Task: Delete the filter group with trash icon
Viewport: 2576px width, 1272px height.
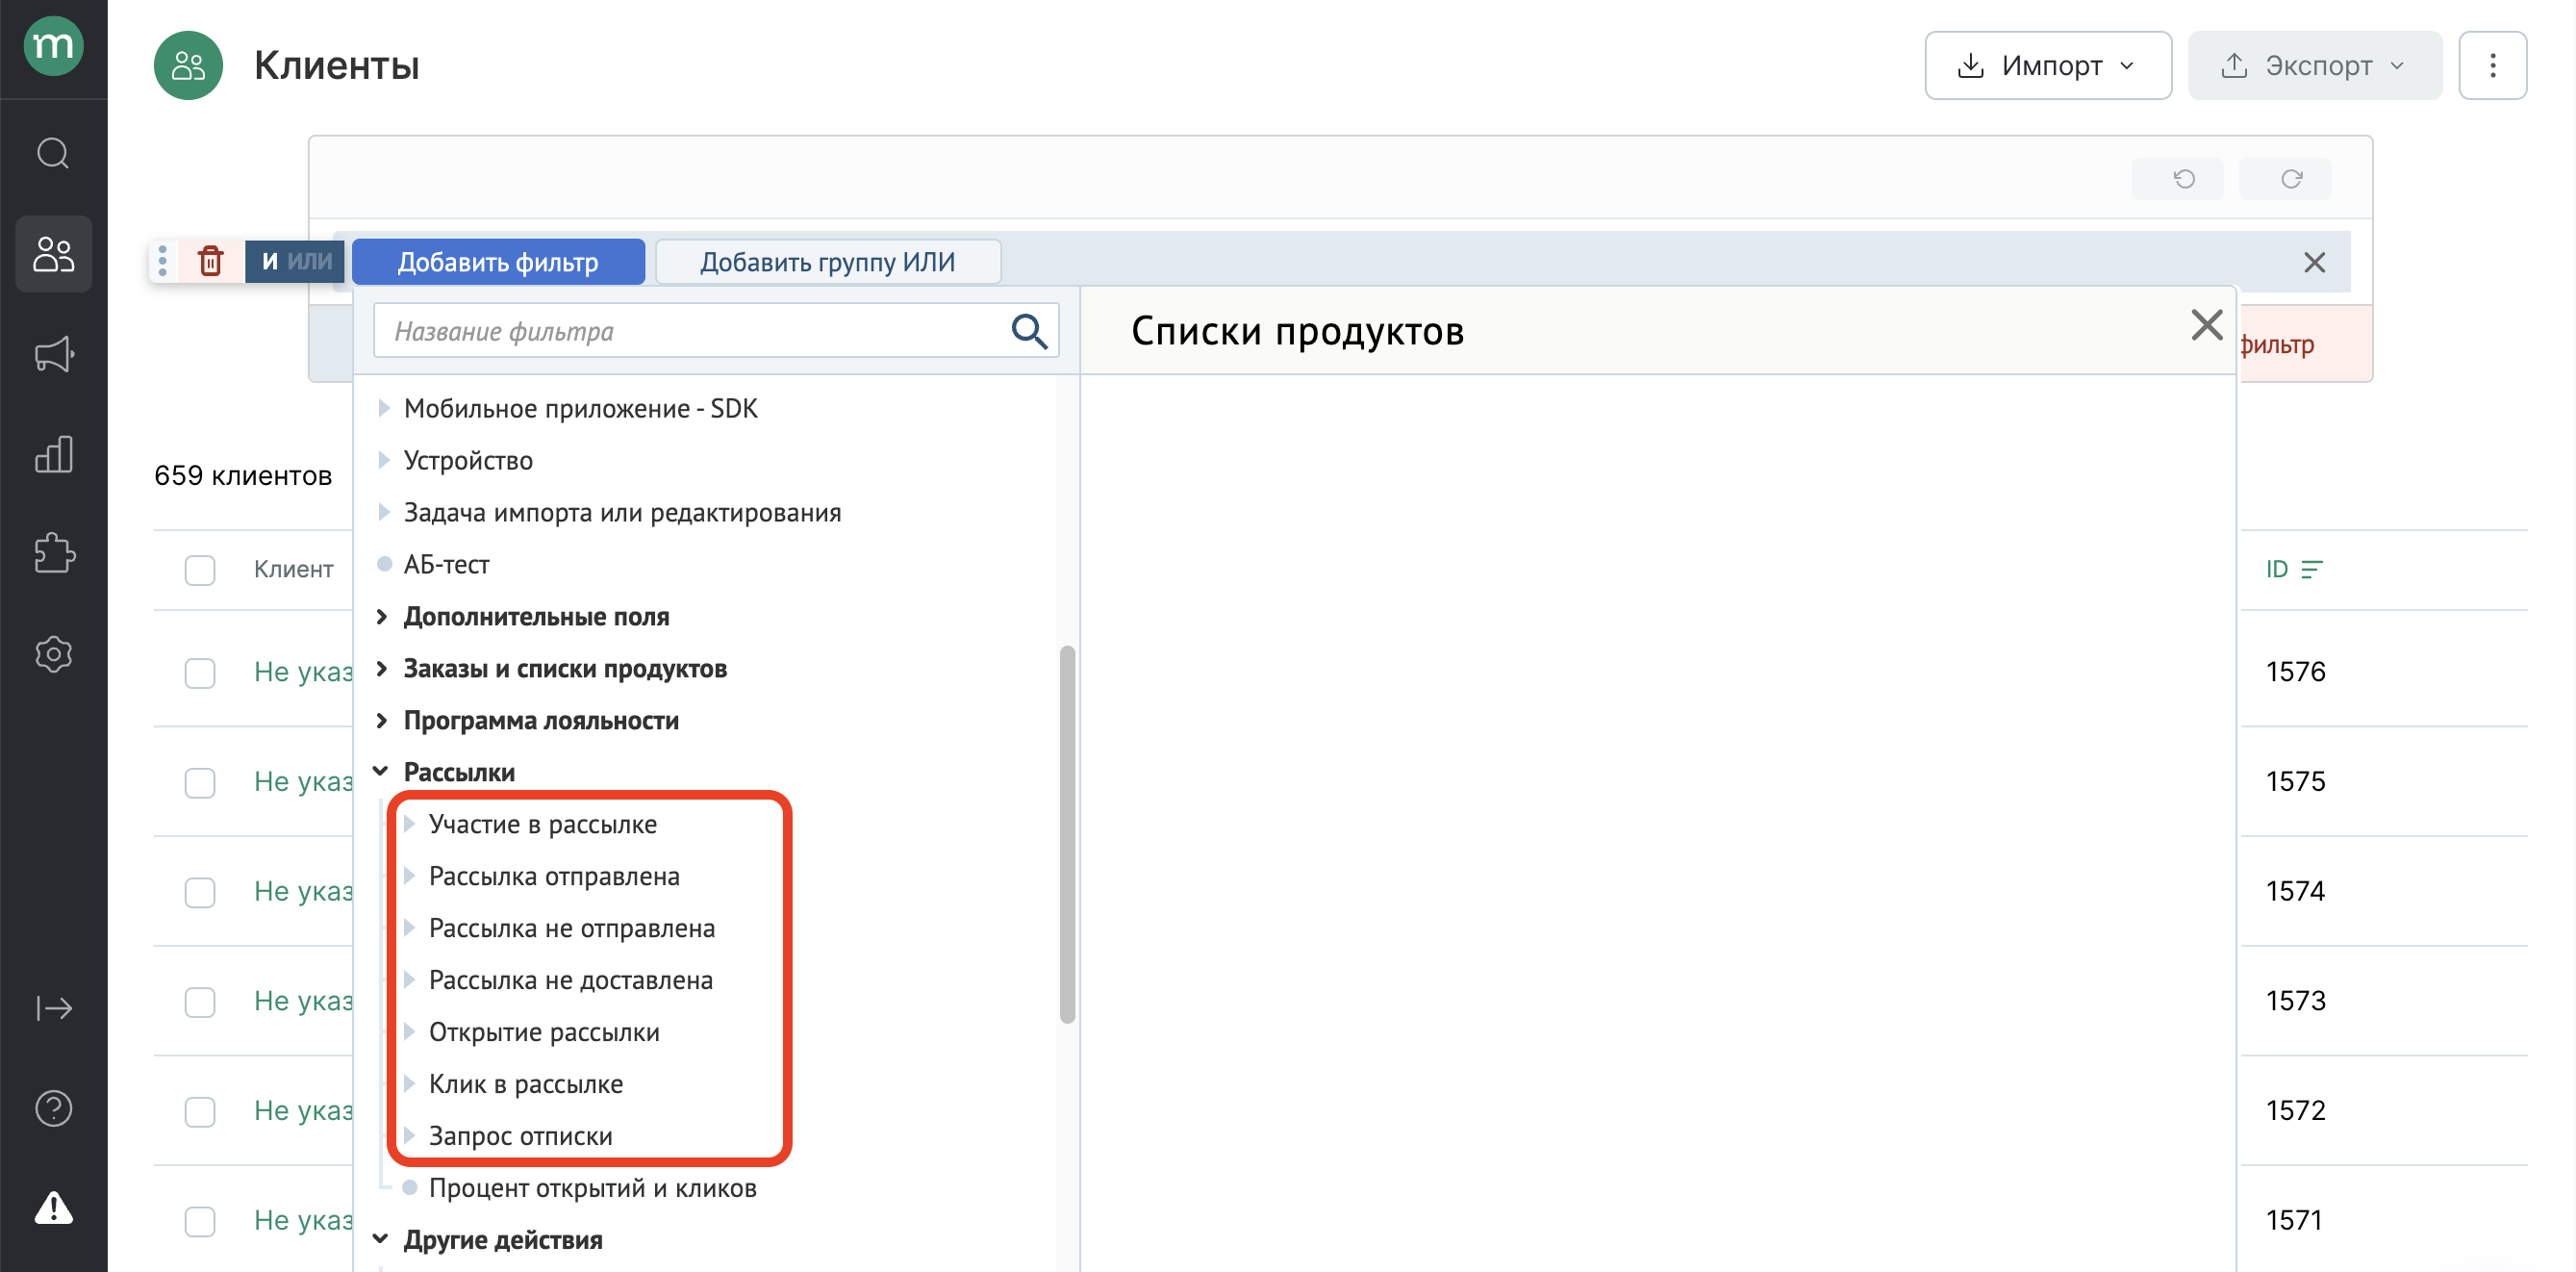Action: [x=210, y=261]
